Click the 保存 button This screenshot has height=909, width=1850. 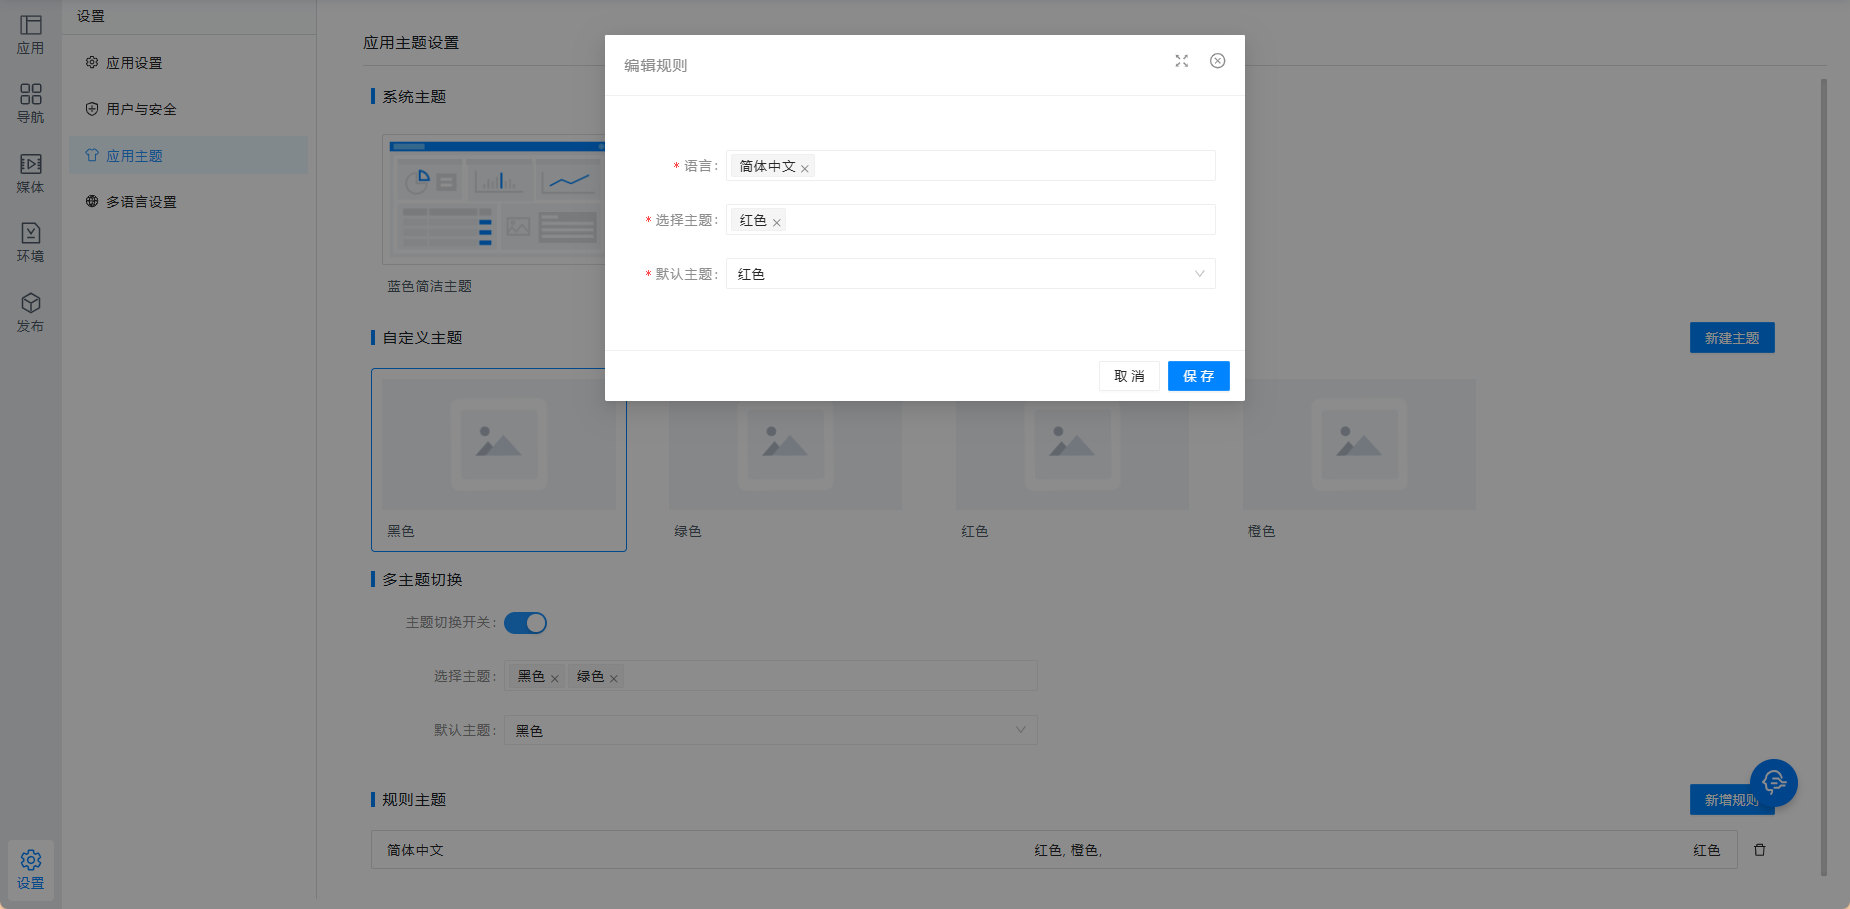point(1198,376)
